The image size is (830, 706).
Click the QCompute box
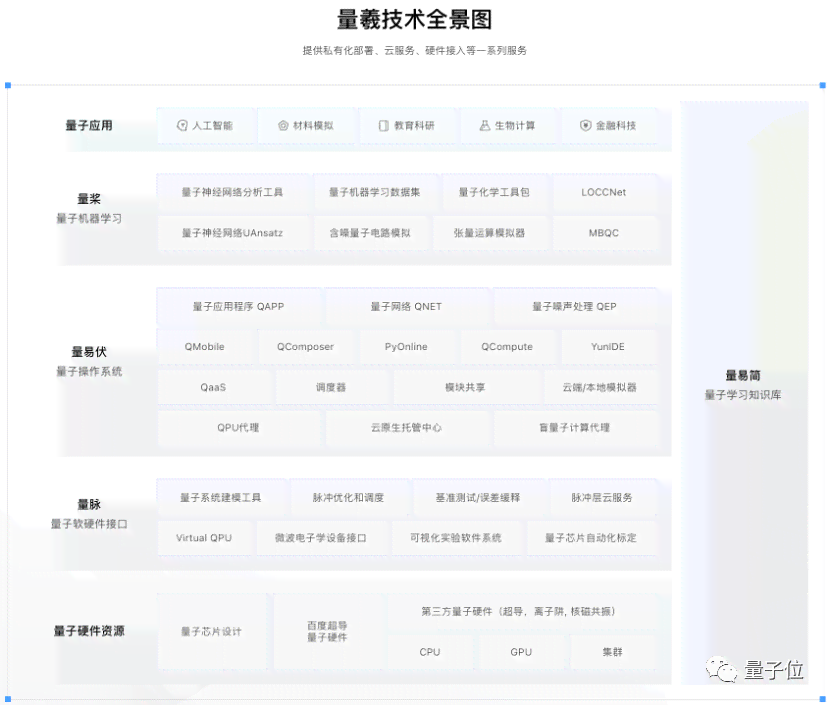(507, 347)
